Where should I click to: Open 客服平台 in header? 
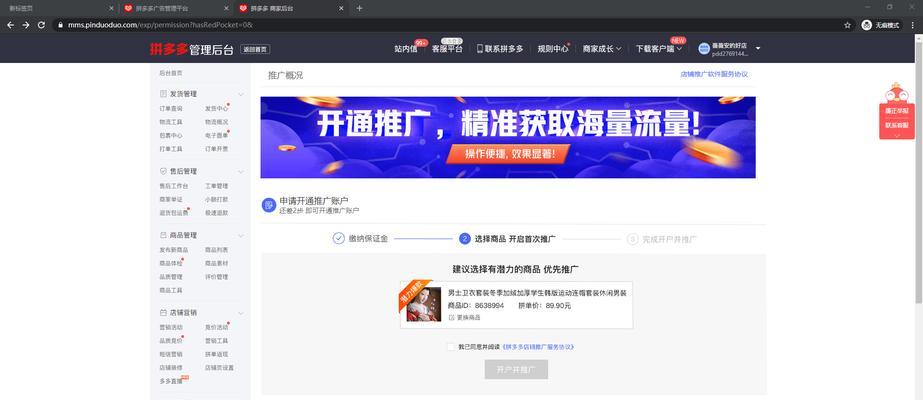tap(447, 49)
